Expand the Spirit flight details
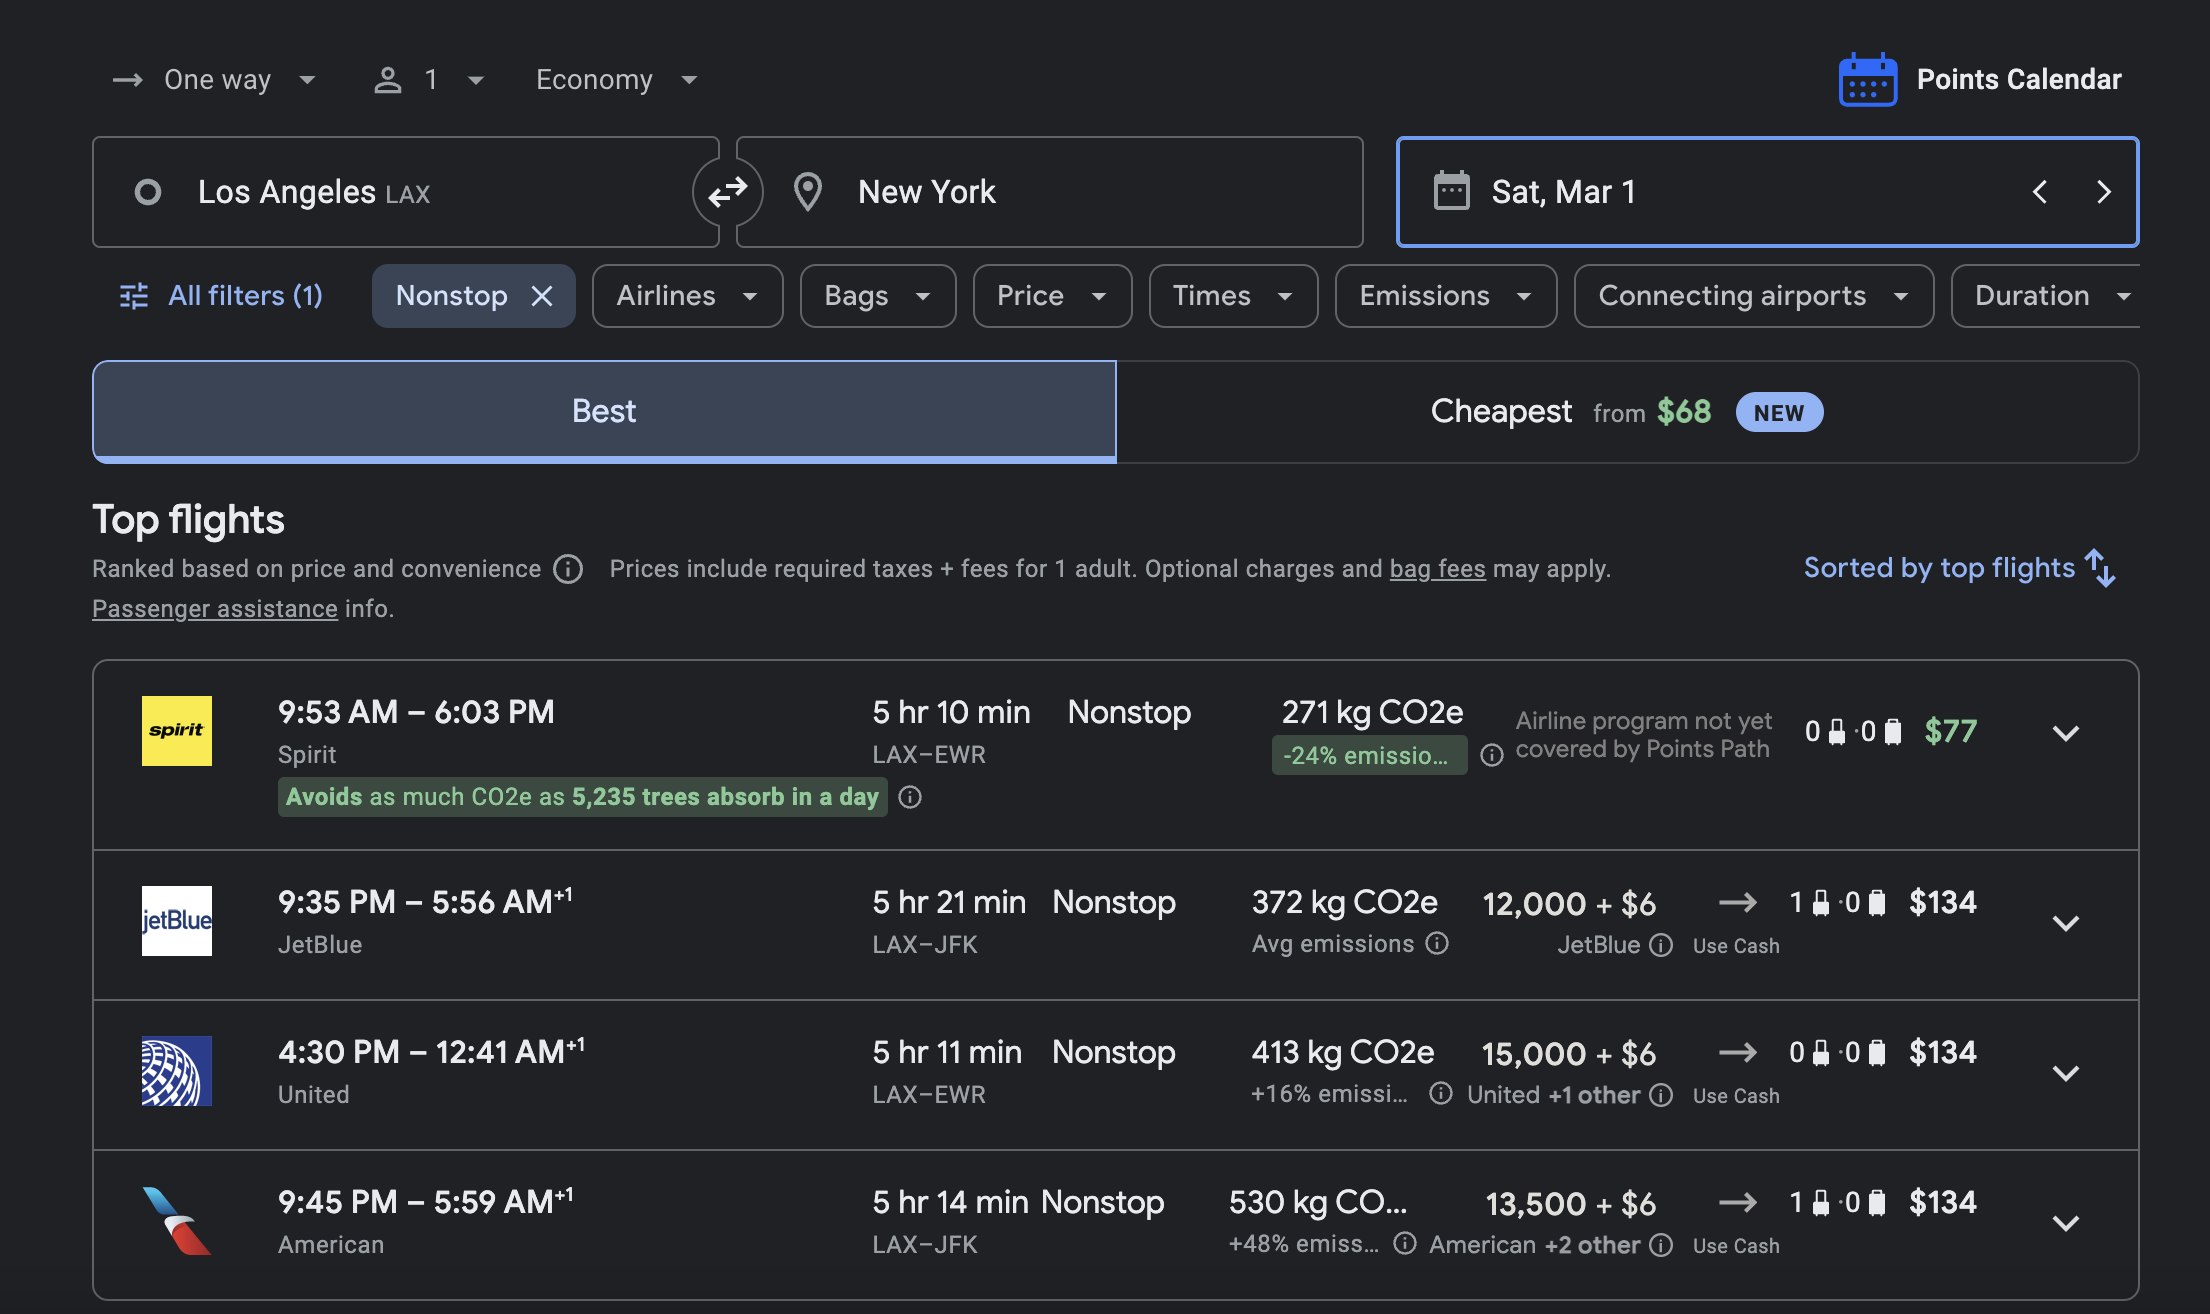The width and height of the screenshot is (2210, 1314). coord(2066,733)
